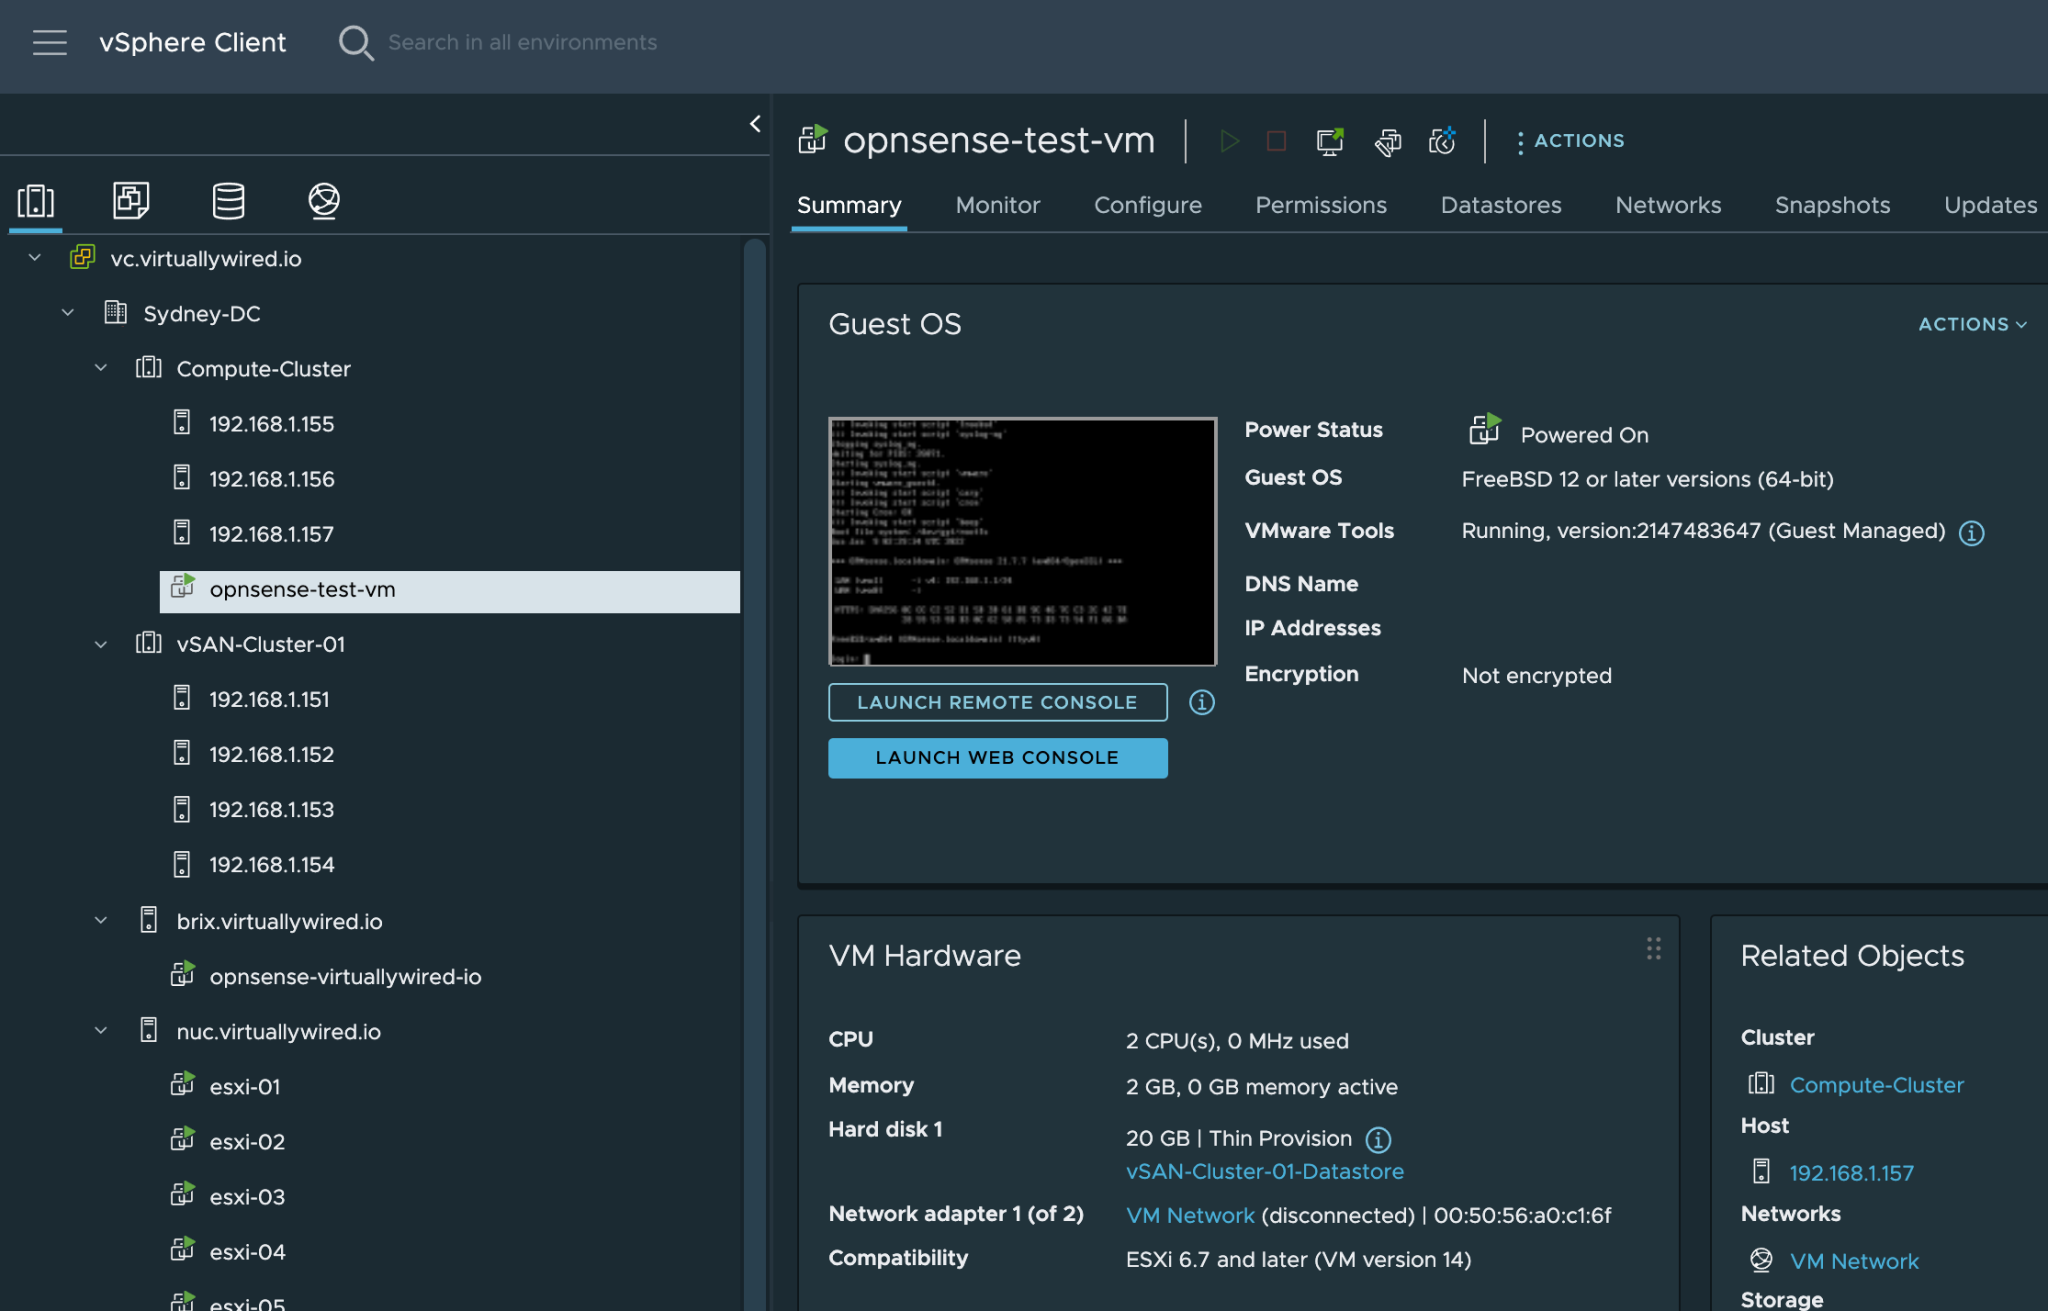Search in all environments field
The image size is (2048, 1311).
[x=522, y=42]
